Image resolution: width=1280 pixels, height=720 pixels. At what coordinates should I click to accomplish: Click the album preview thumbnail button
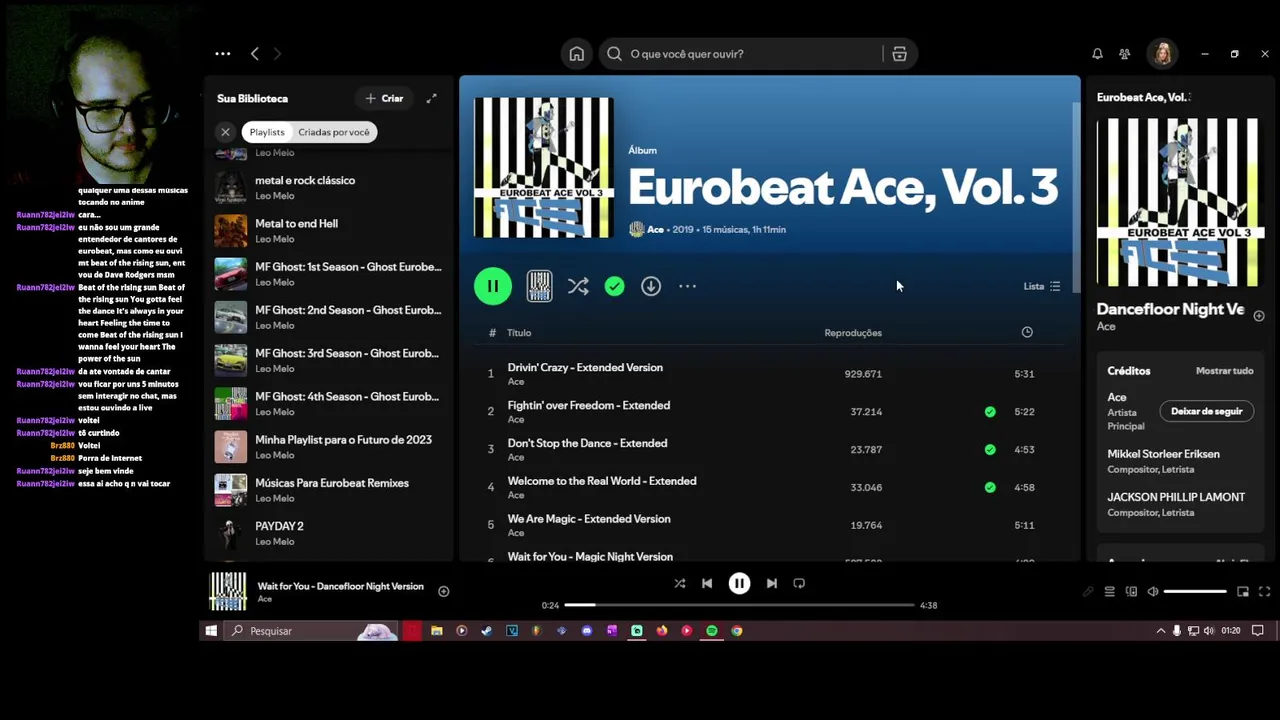pos(539,286)
